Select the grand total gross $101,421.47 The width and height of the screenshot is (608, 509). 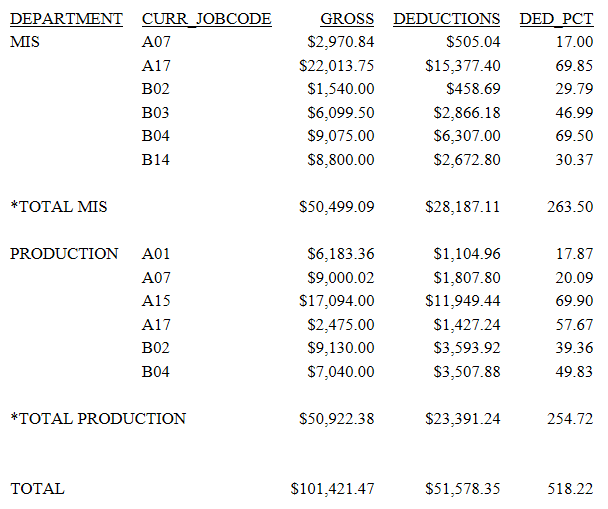[x=332, y=489]
